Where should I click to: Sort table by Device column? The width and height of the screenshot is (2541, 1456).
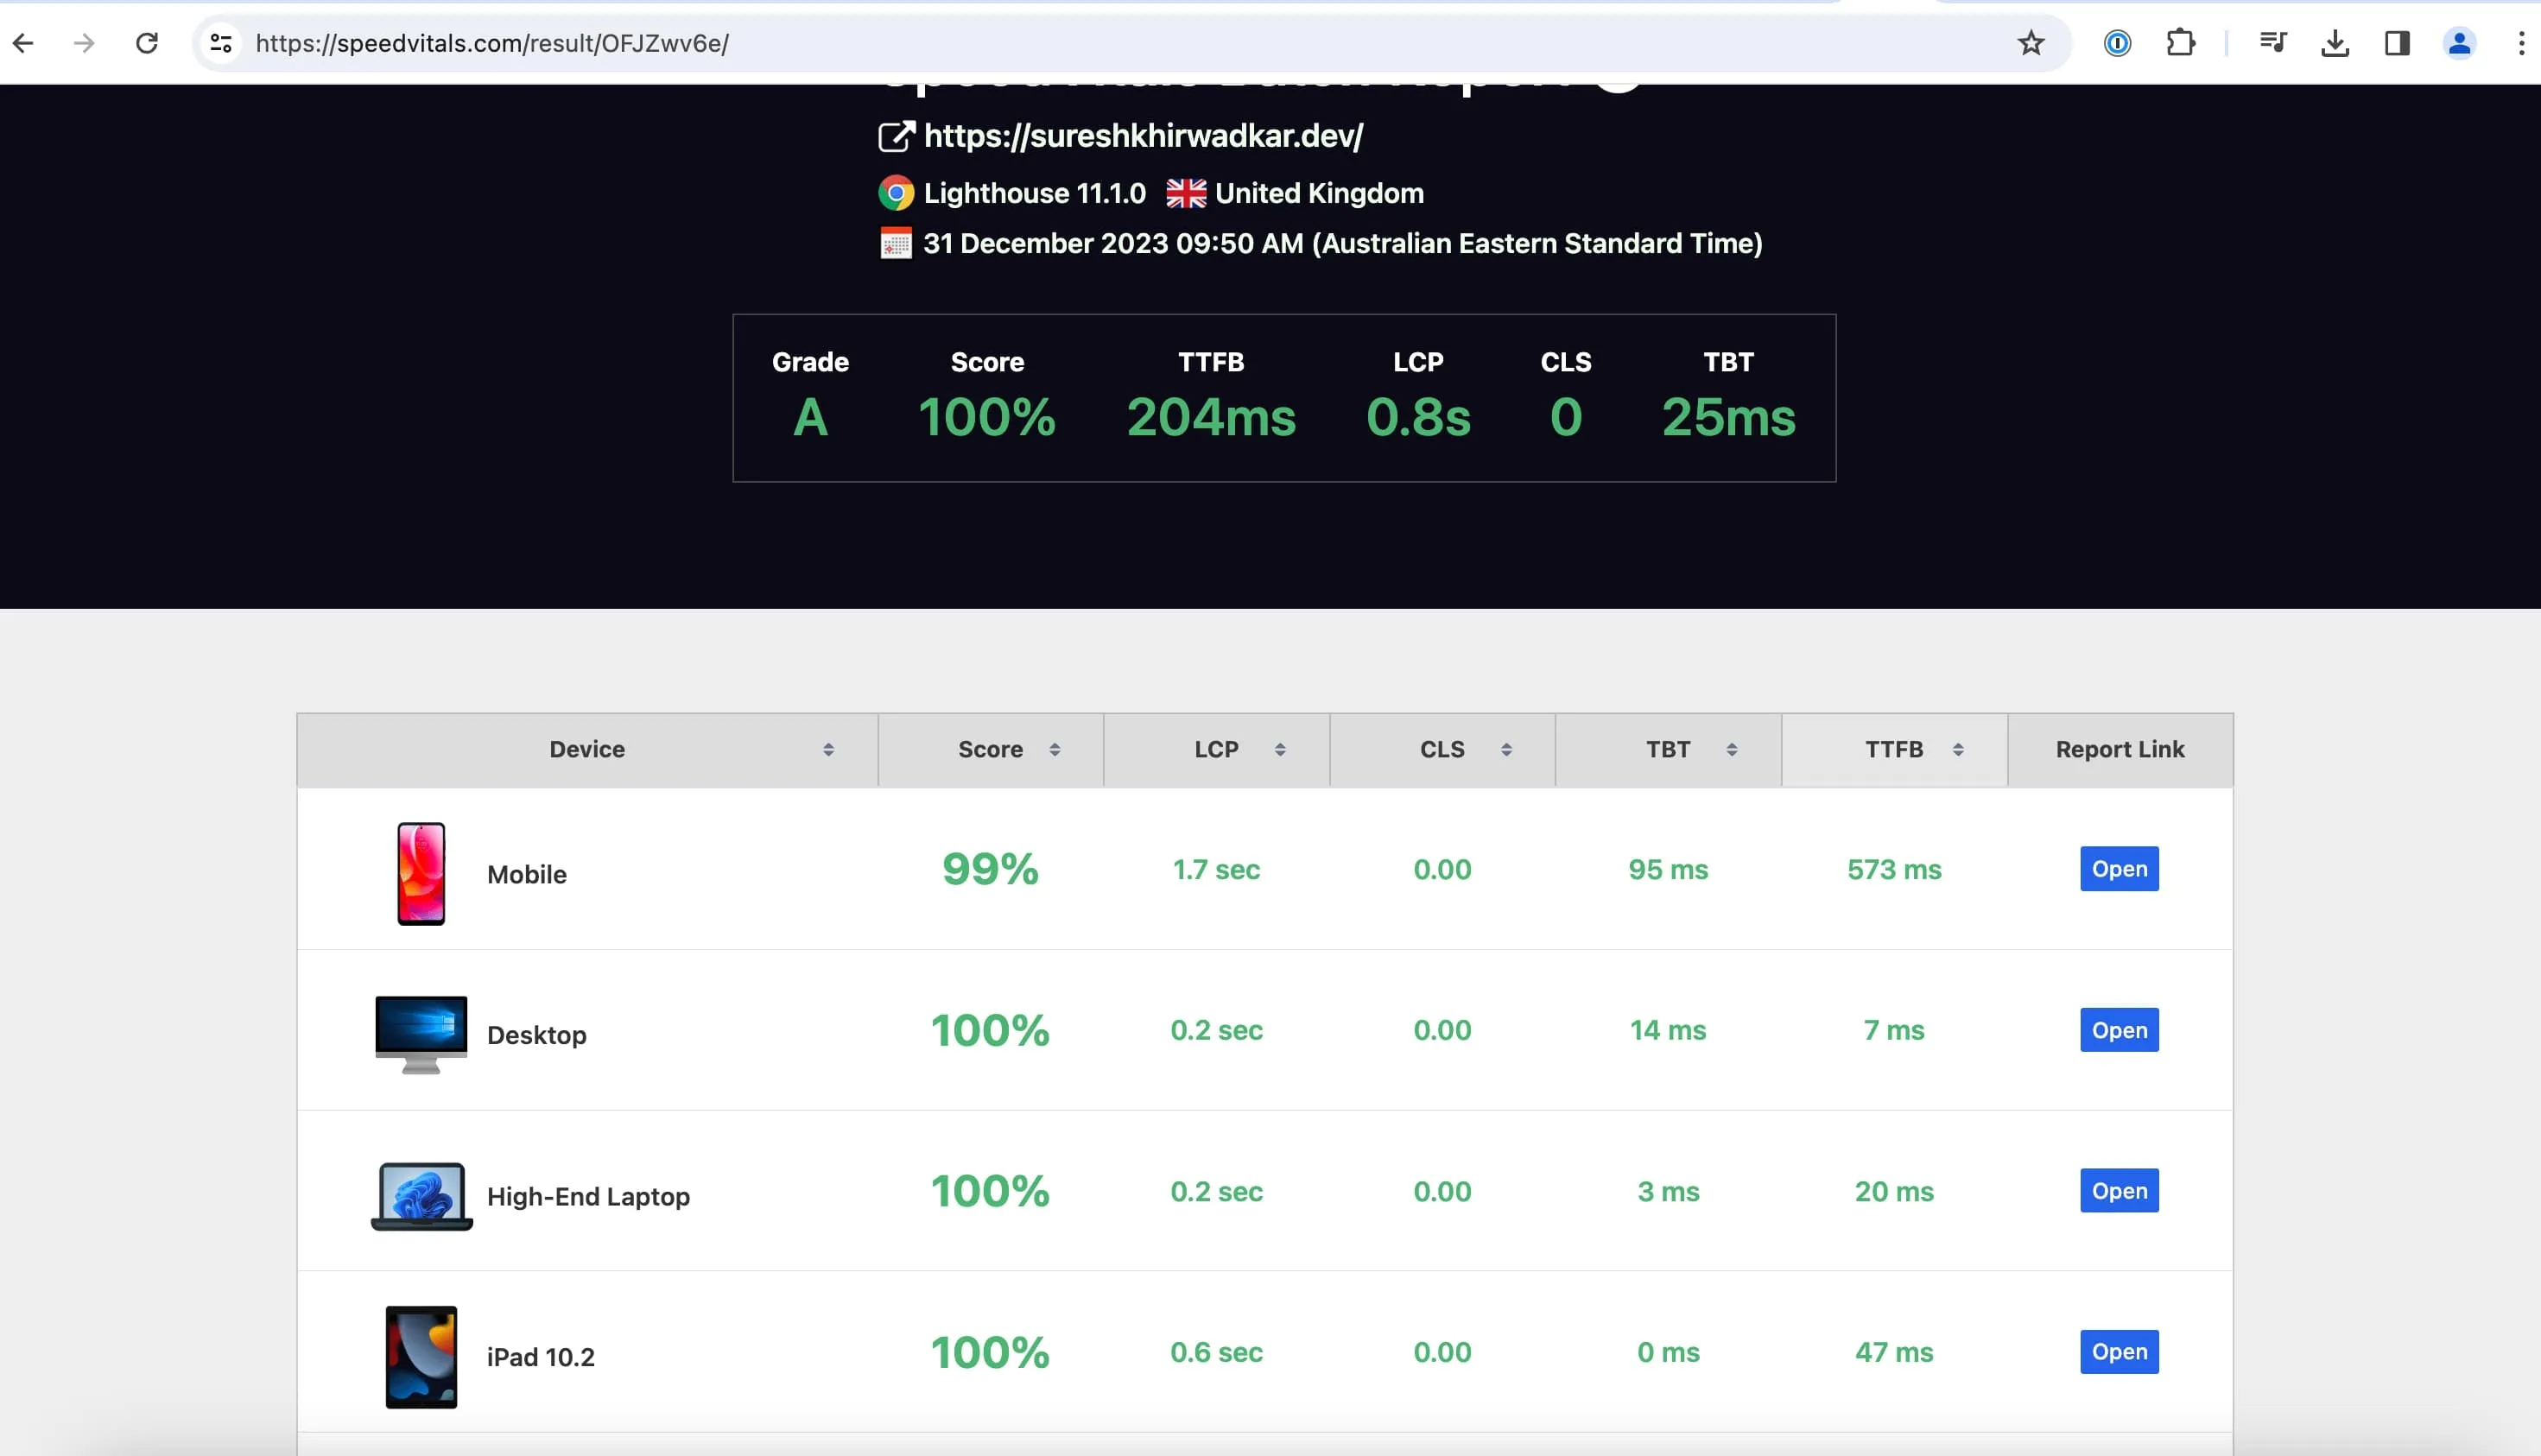tap(588, 750)
